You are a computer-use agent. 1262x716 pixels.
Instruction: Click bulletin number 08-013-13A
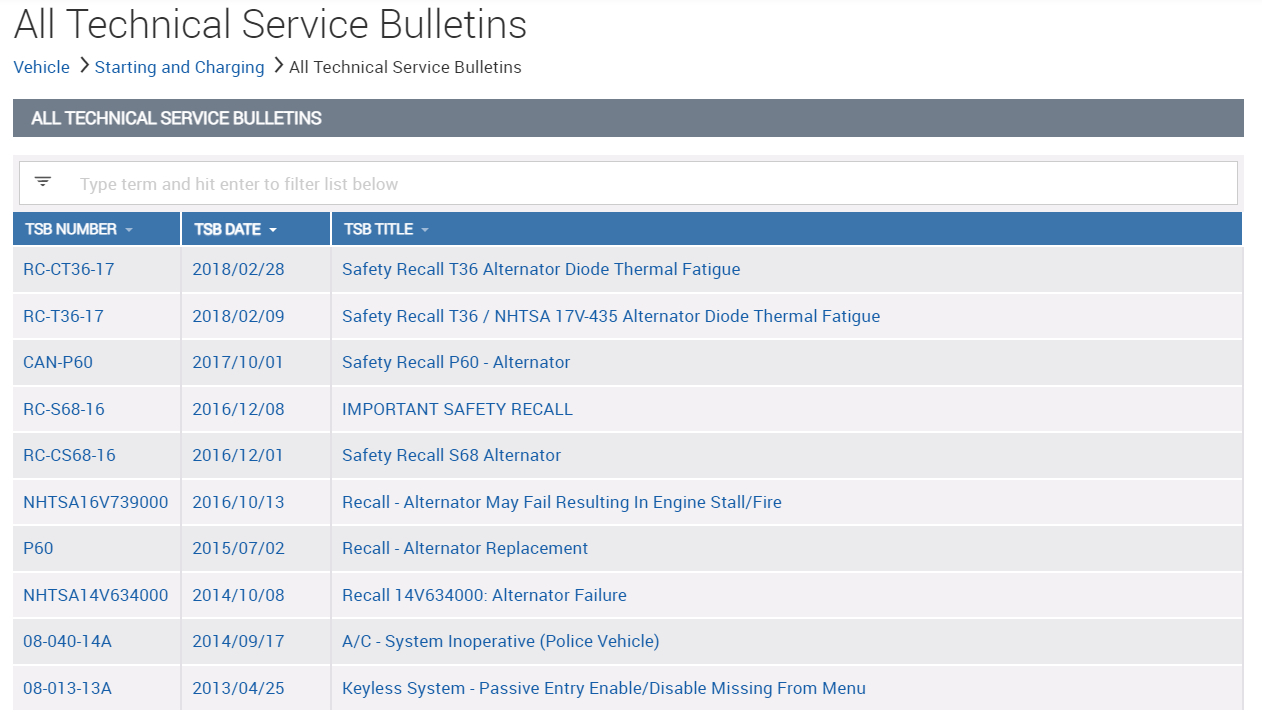coord(67,688)
